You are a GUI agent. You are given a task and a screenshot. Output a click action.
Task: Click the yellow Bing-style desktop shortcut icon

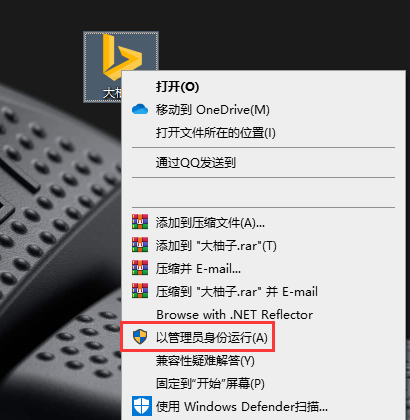point(121,57)
